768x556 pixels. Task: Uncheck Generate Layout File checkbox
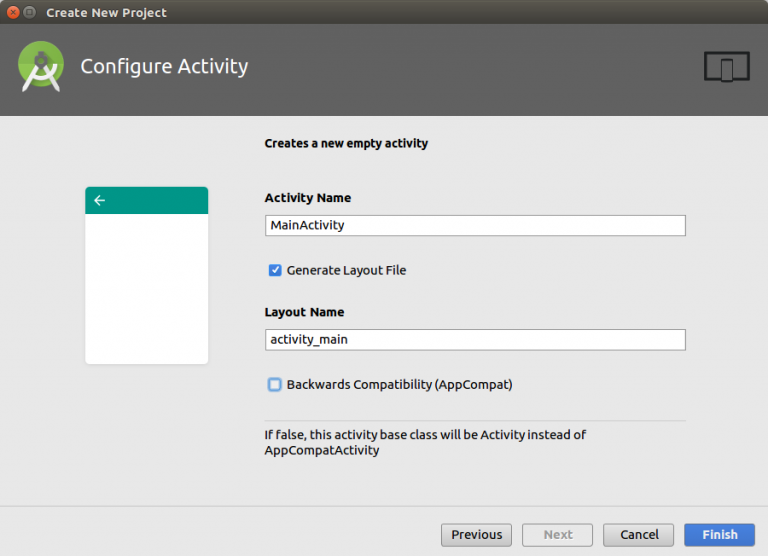point(275,270)
